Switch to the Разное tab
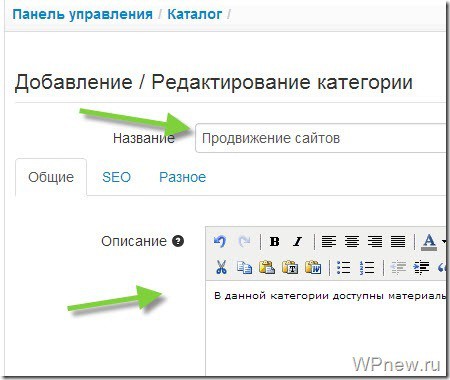Screen dimensions: 450x380 182,177
